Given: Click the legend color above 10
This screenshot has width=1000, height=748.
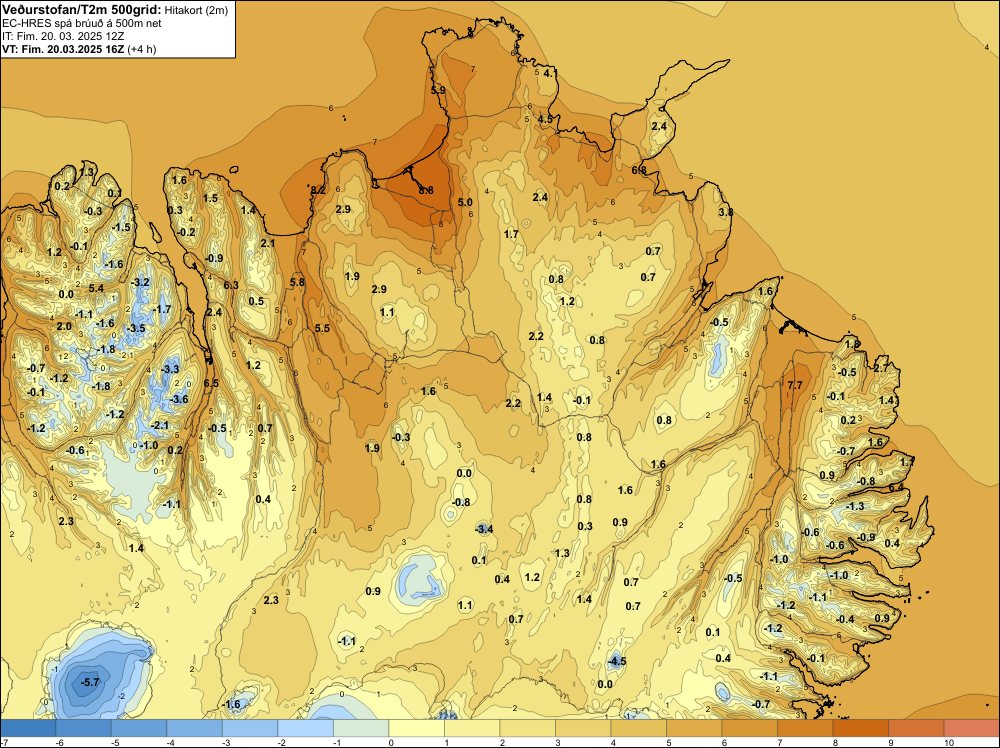Looking at the screenshot, I should point(971,728).
